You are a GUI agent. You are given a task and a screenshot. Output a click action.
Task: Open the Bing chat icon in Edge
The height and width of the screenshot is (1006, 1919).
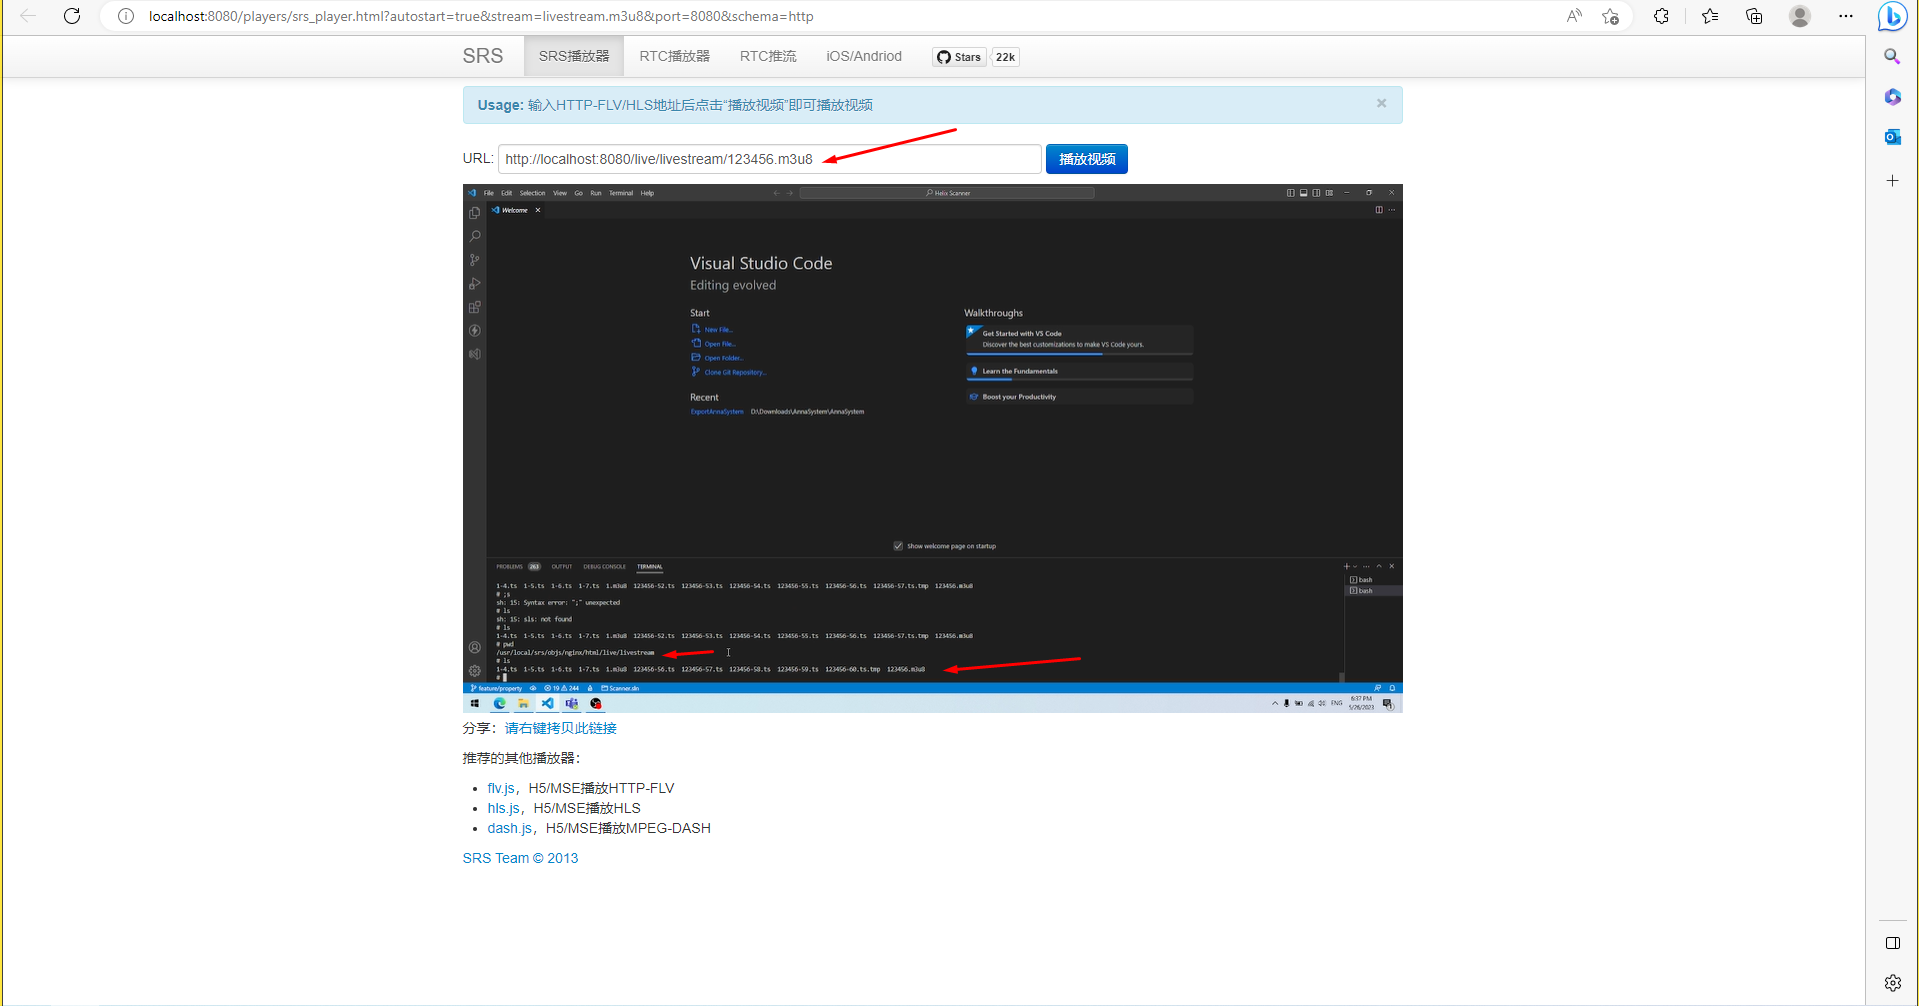coord(1892,17)
